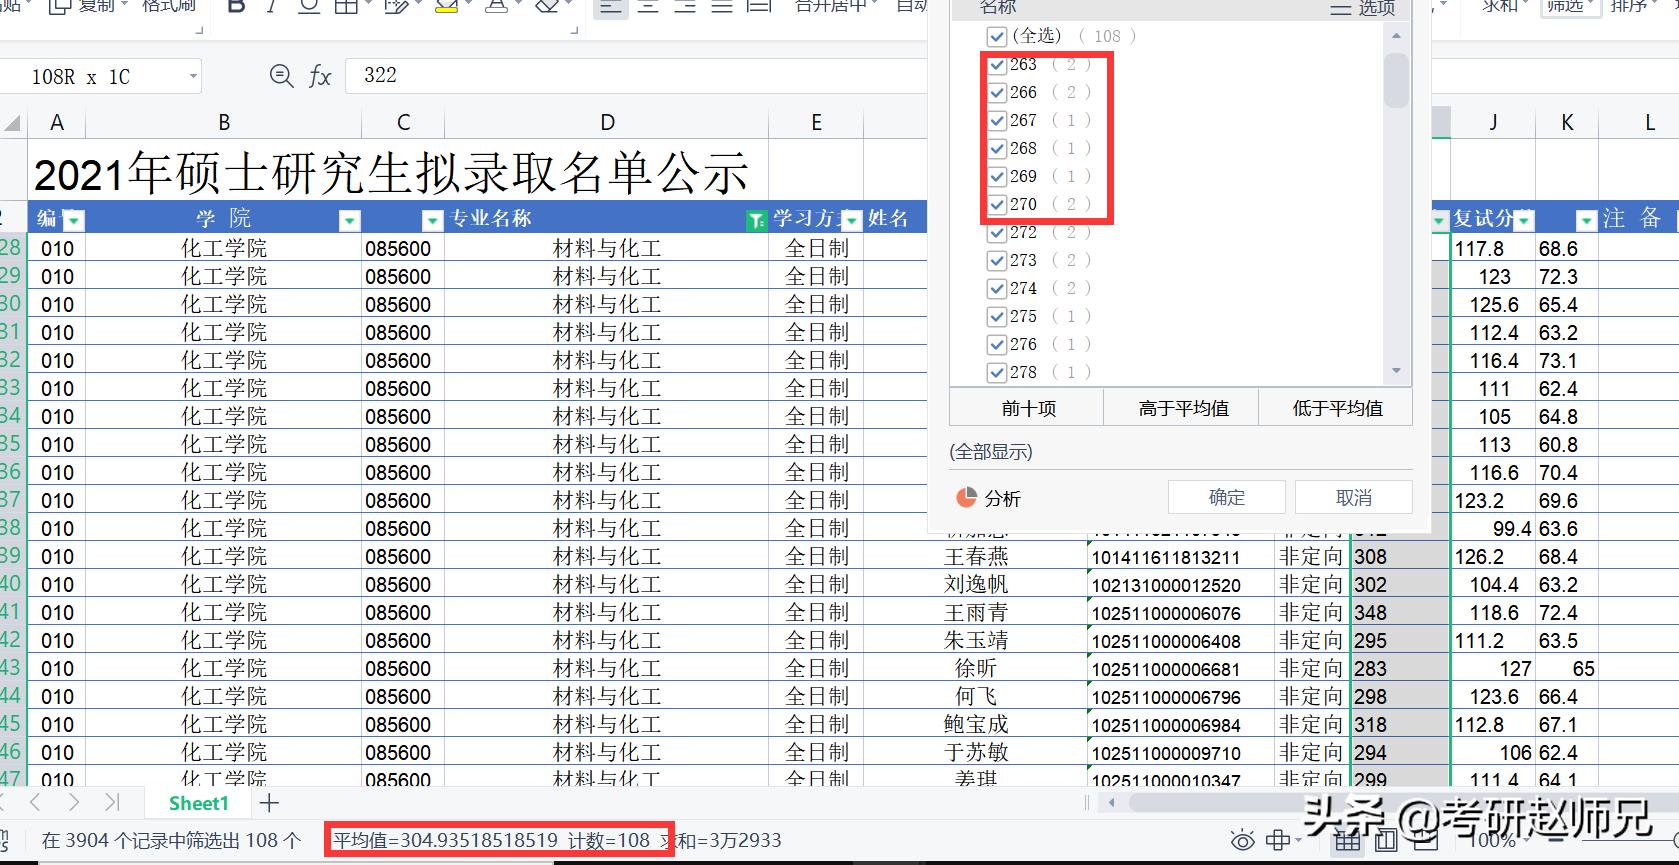Screen dimensions: 1679x865
Task: Open the insert function fx icon
Action: [320, 76]
